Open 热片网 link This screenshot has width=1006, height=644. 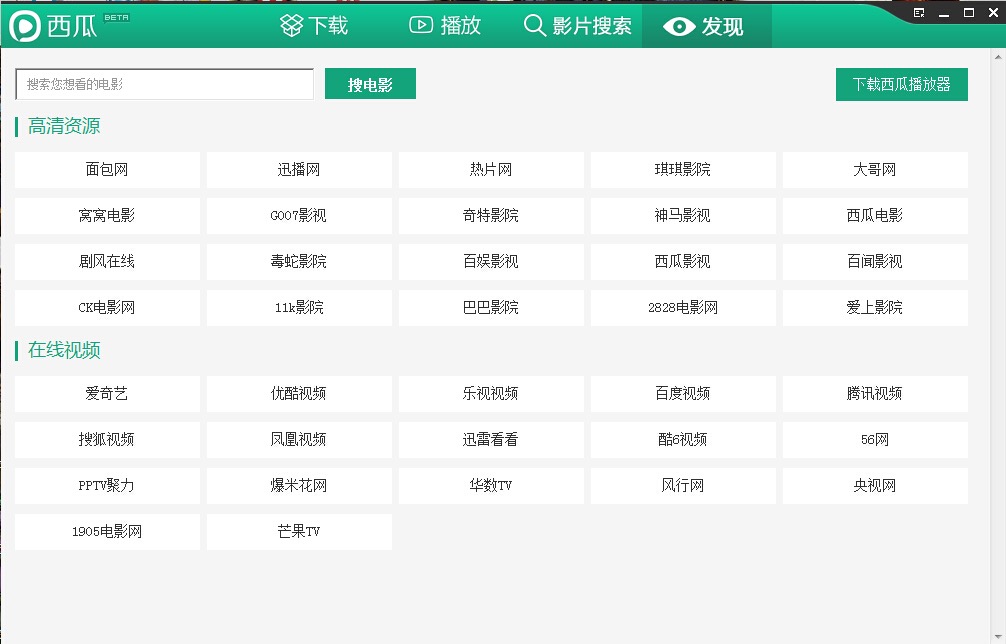[x=491, y=170]
